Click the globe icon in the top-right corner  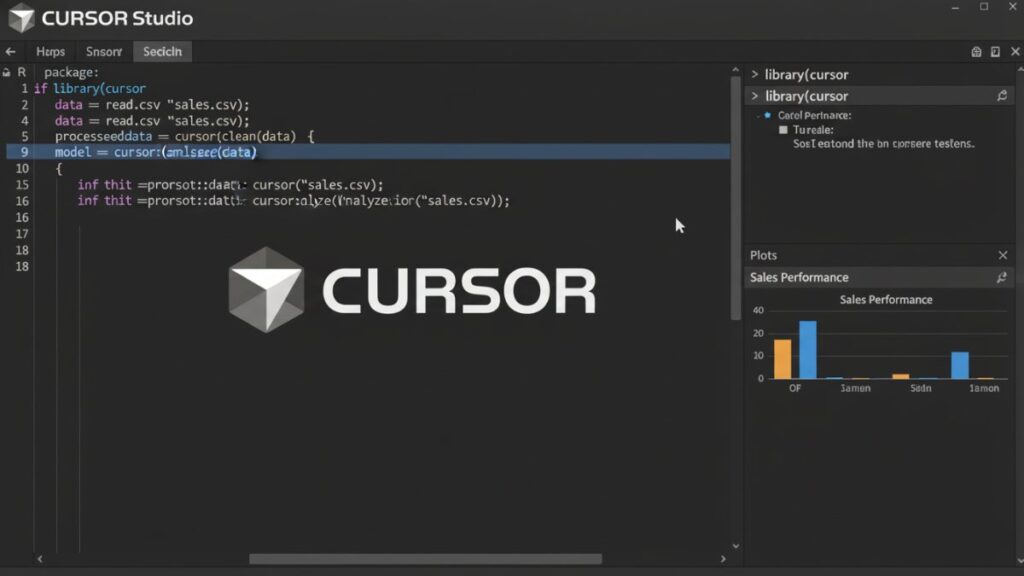(976, 50)
